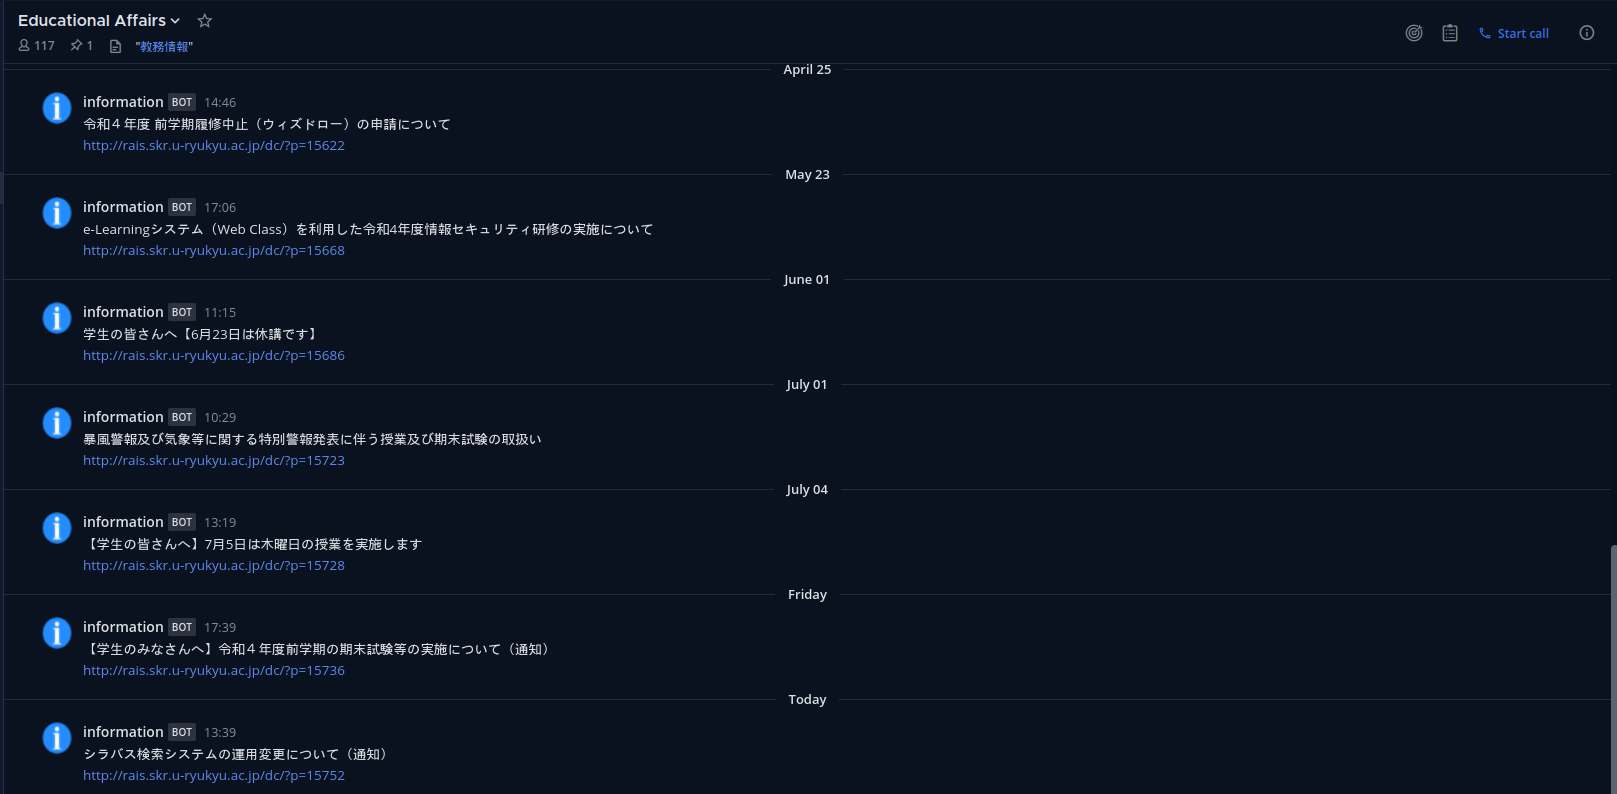Screen dimensions: 1617x794
Task: Open the channel members list (117)
Action: pyautogui.click(x=37, y=46)
